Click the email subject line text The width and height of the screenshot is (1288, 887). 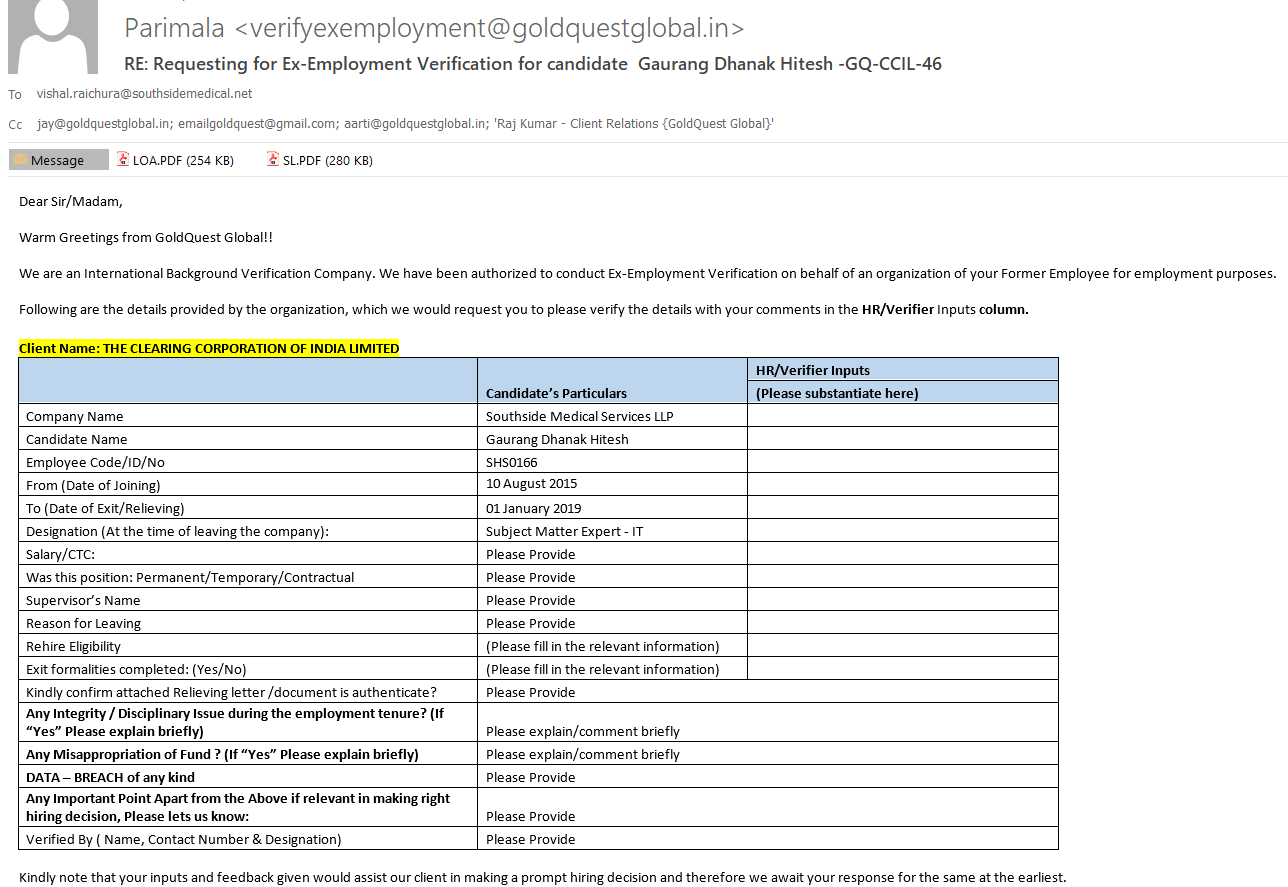pyautogui.click(x=533, y=64)
